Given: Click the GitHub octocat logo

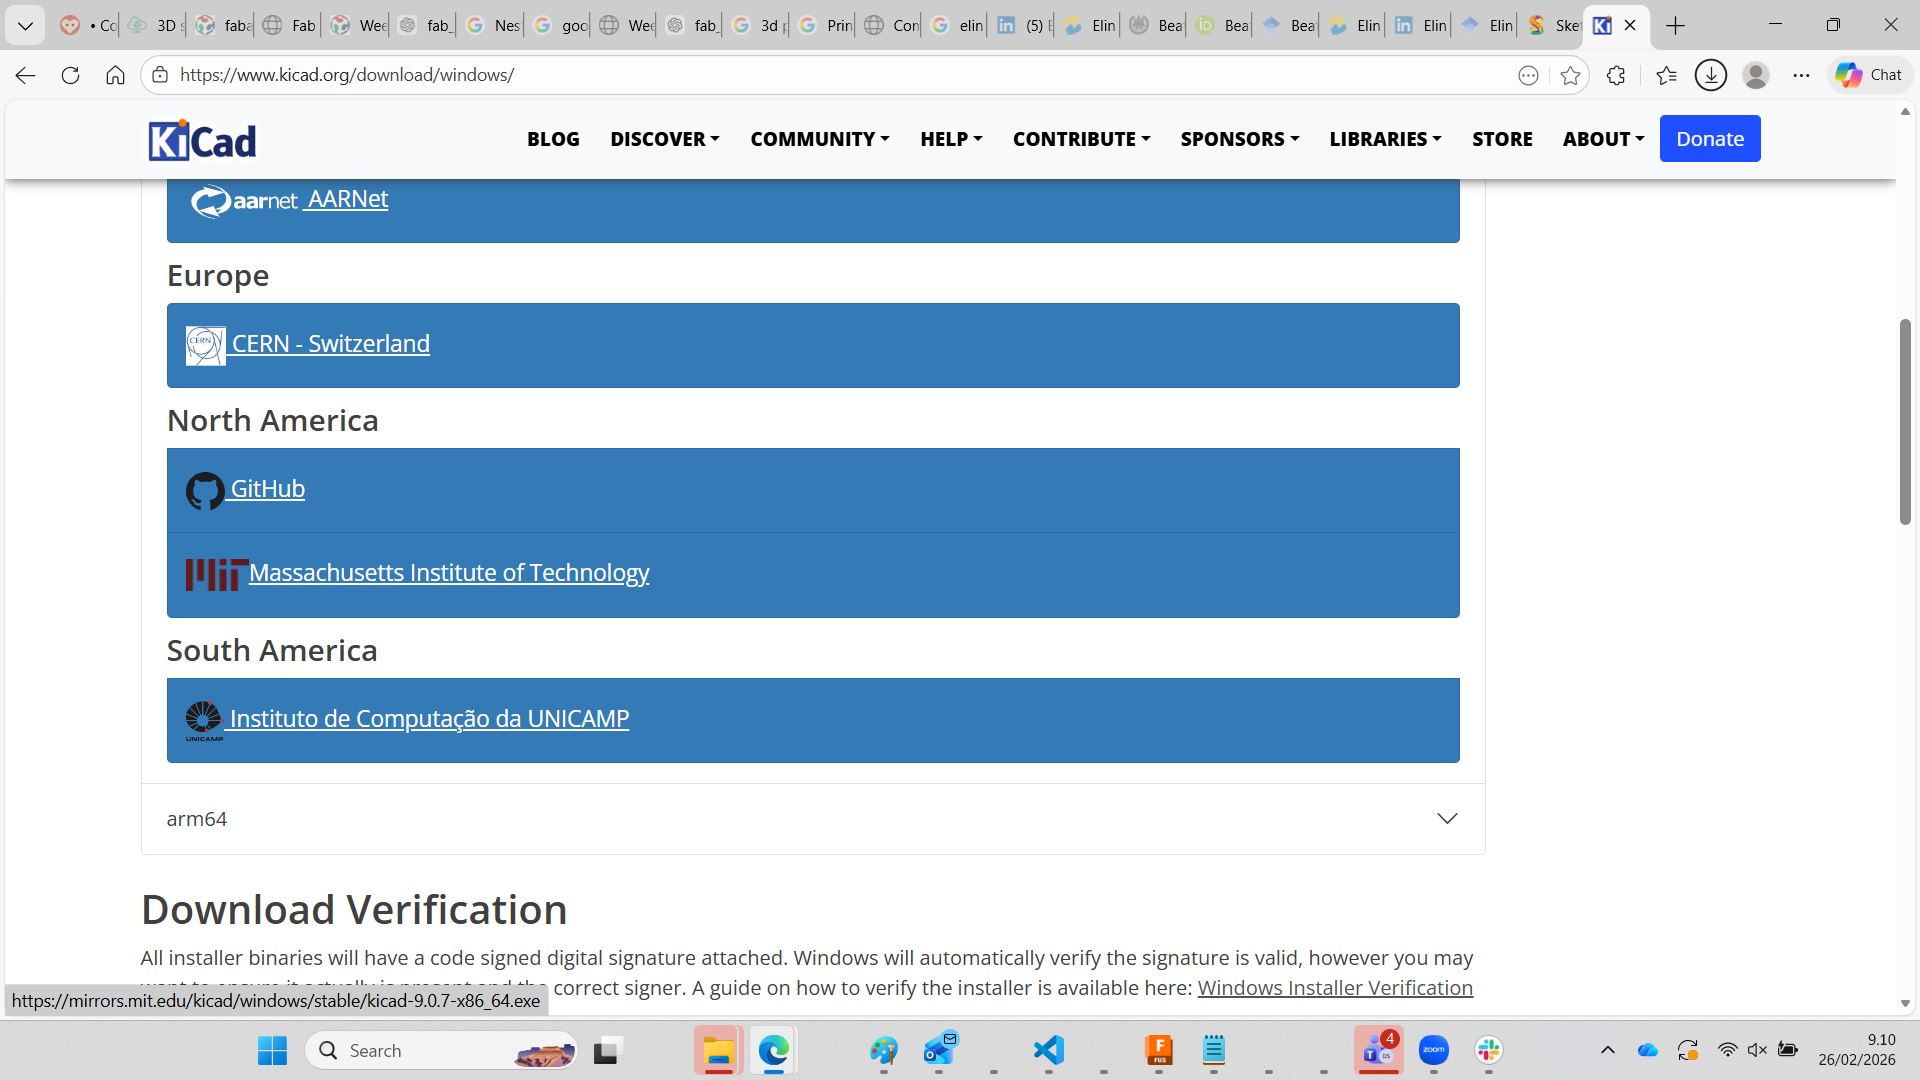Looking at the screenshot, I should tap(205, 490).
